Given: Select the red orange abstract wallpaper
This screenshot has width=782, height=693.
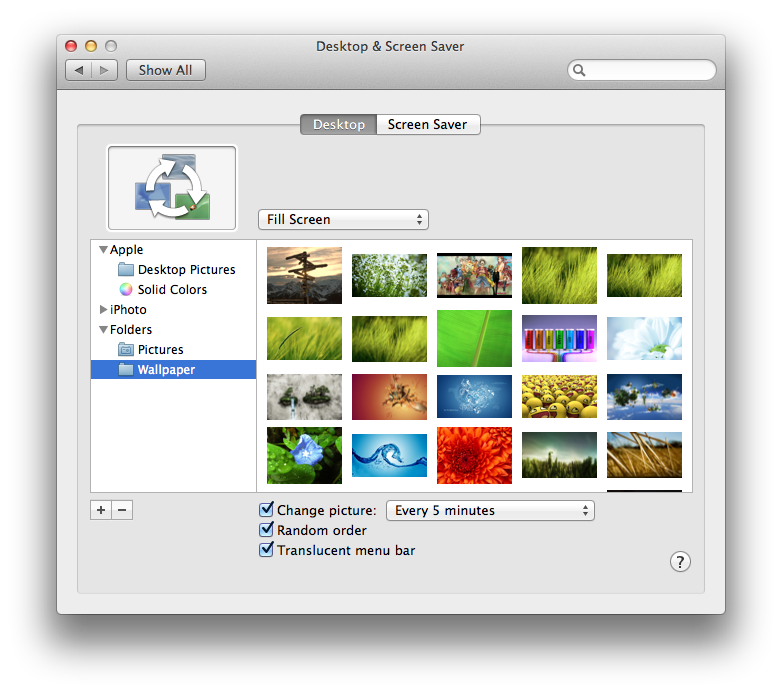Looking at the screenshot, I should (390, 397).
